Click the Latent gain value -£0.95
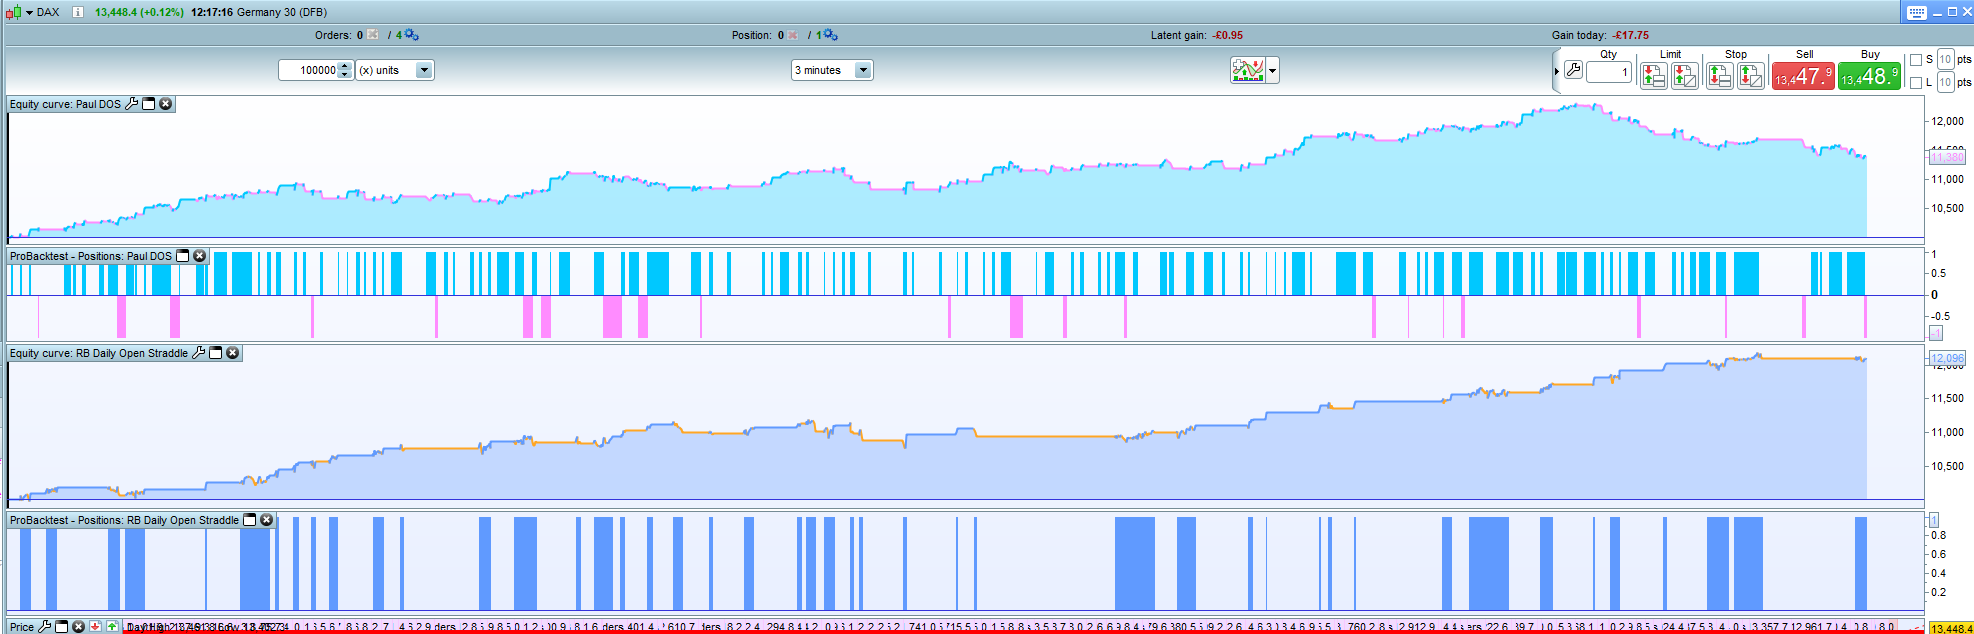 [1228, 35]
